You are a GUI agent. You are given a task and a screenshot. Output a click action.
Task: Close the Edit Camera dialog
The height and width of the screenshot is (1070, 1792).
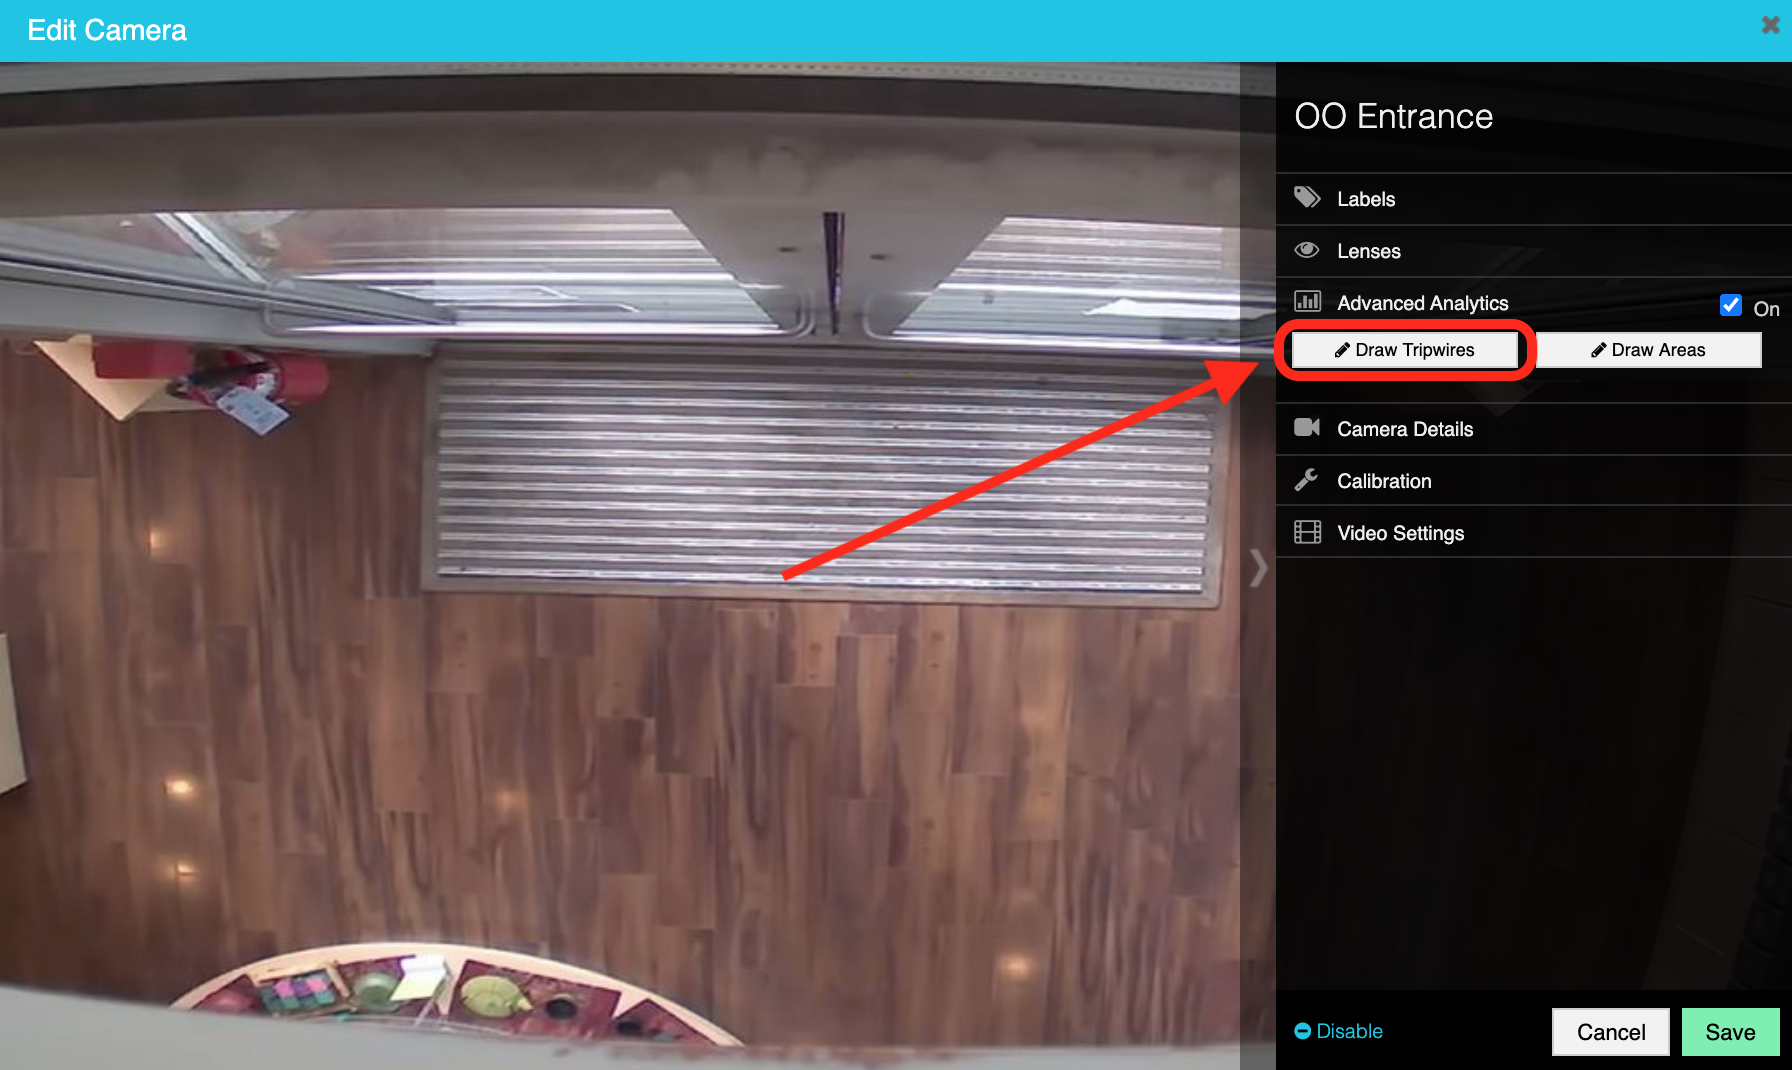(x=1770, y=25)
